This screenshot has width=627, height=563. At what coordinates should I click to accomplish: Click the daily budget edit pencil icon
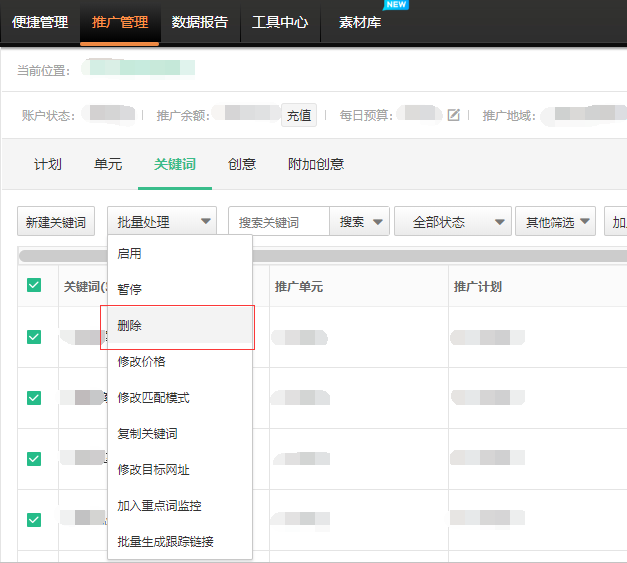(453, 115)
